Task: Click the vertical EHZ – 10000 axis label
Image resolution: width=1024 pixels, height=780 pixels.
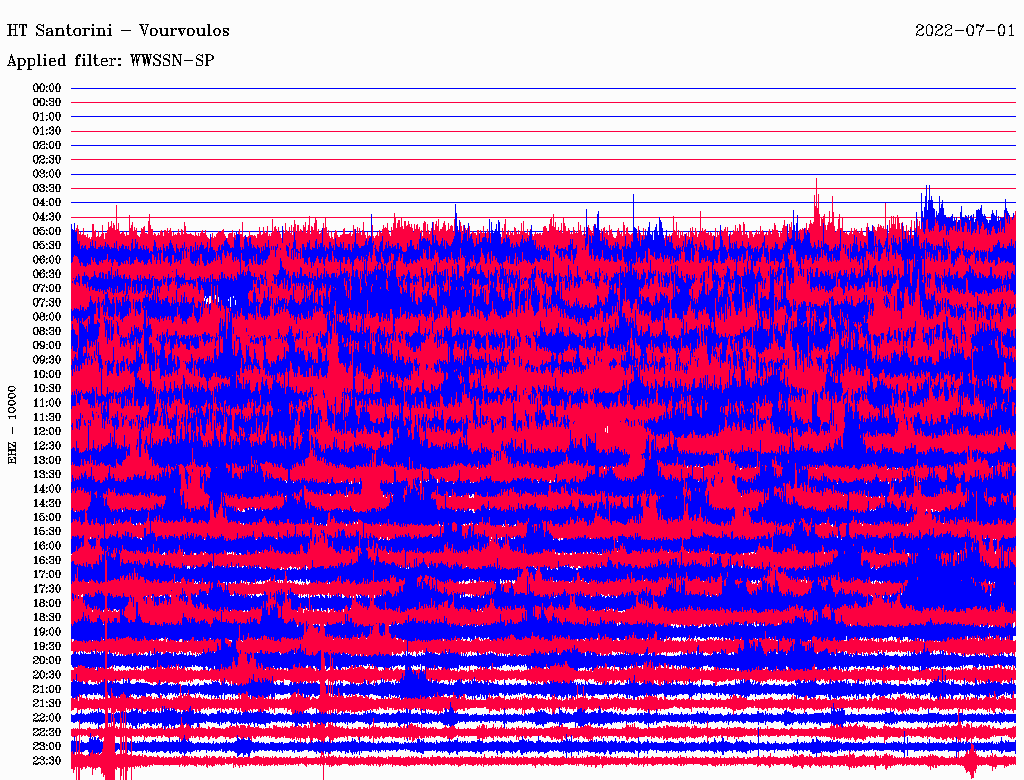Action: coord(13,424)
